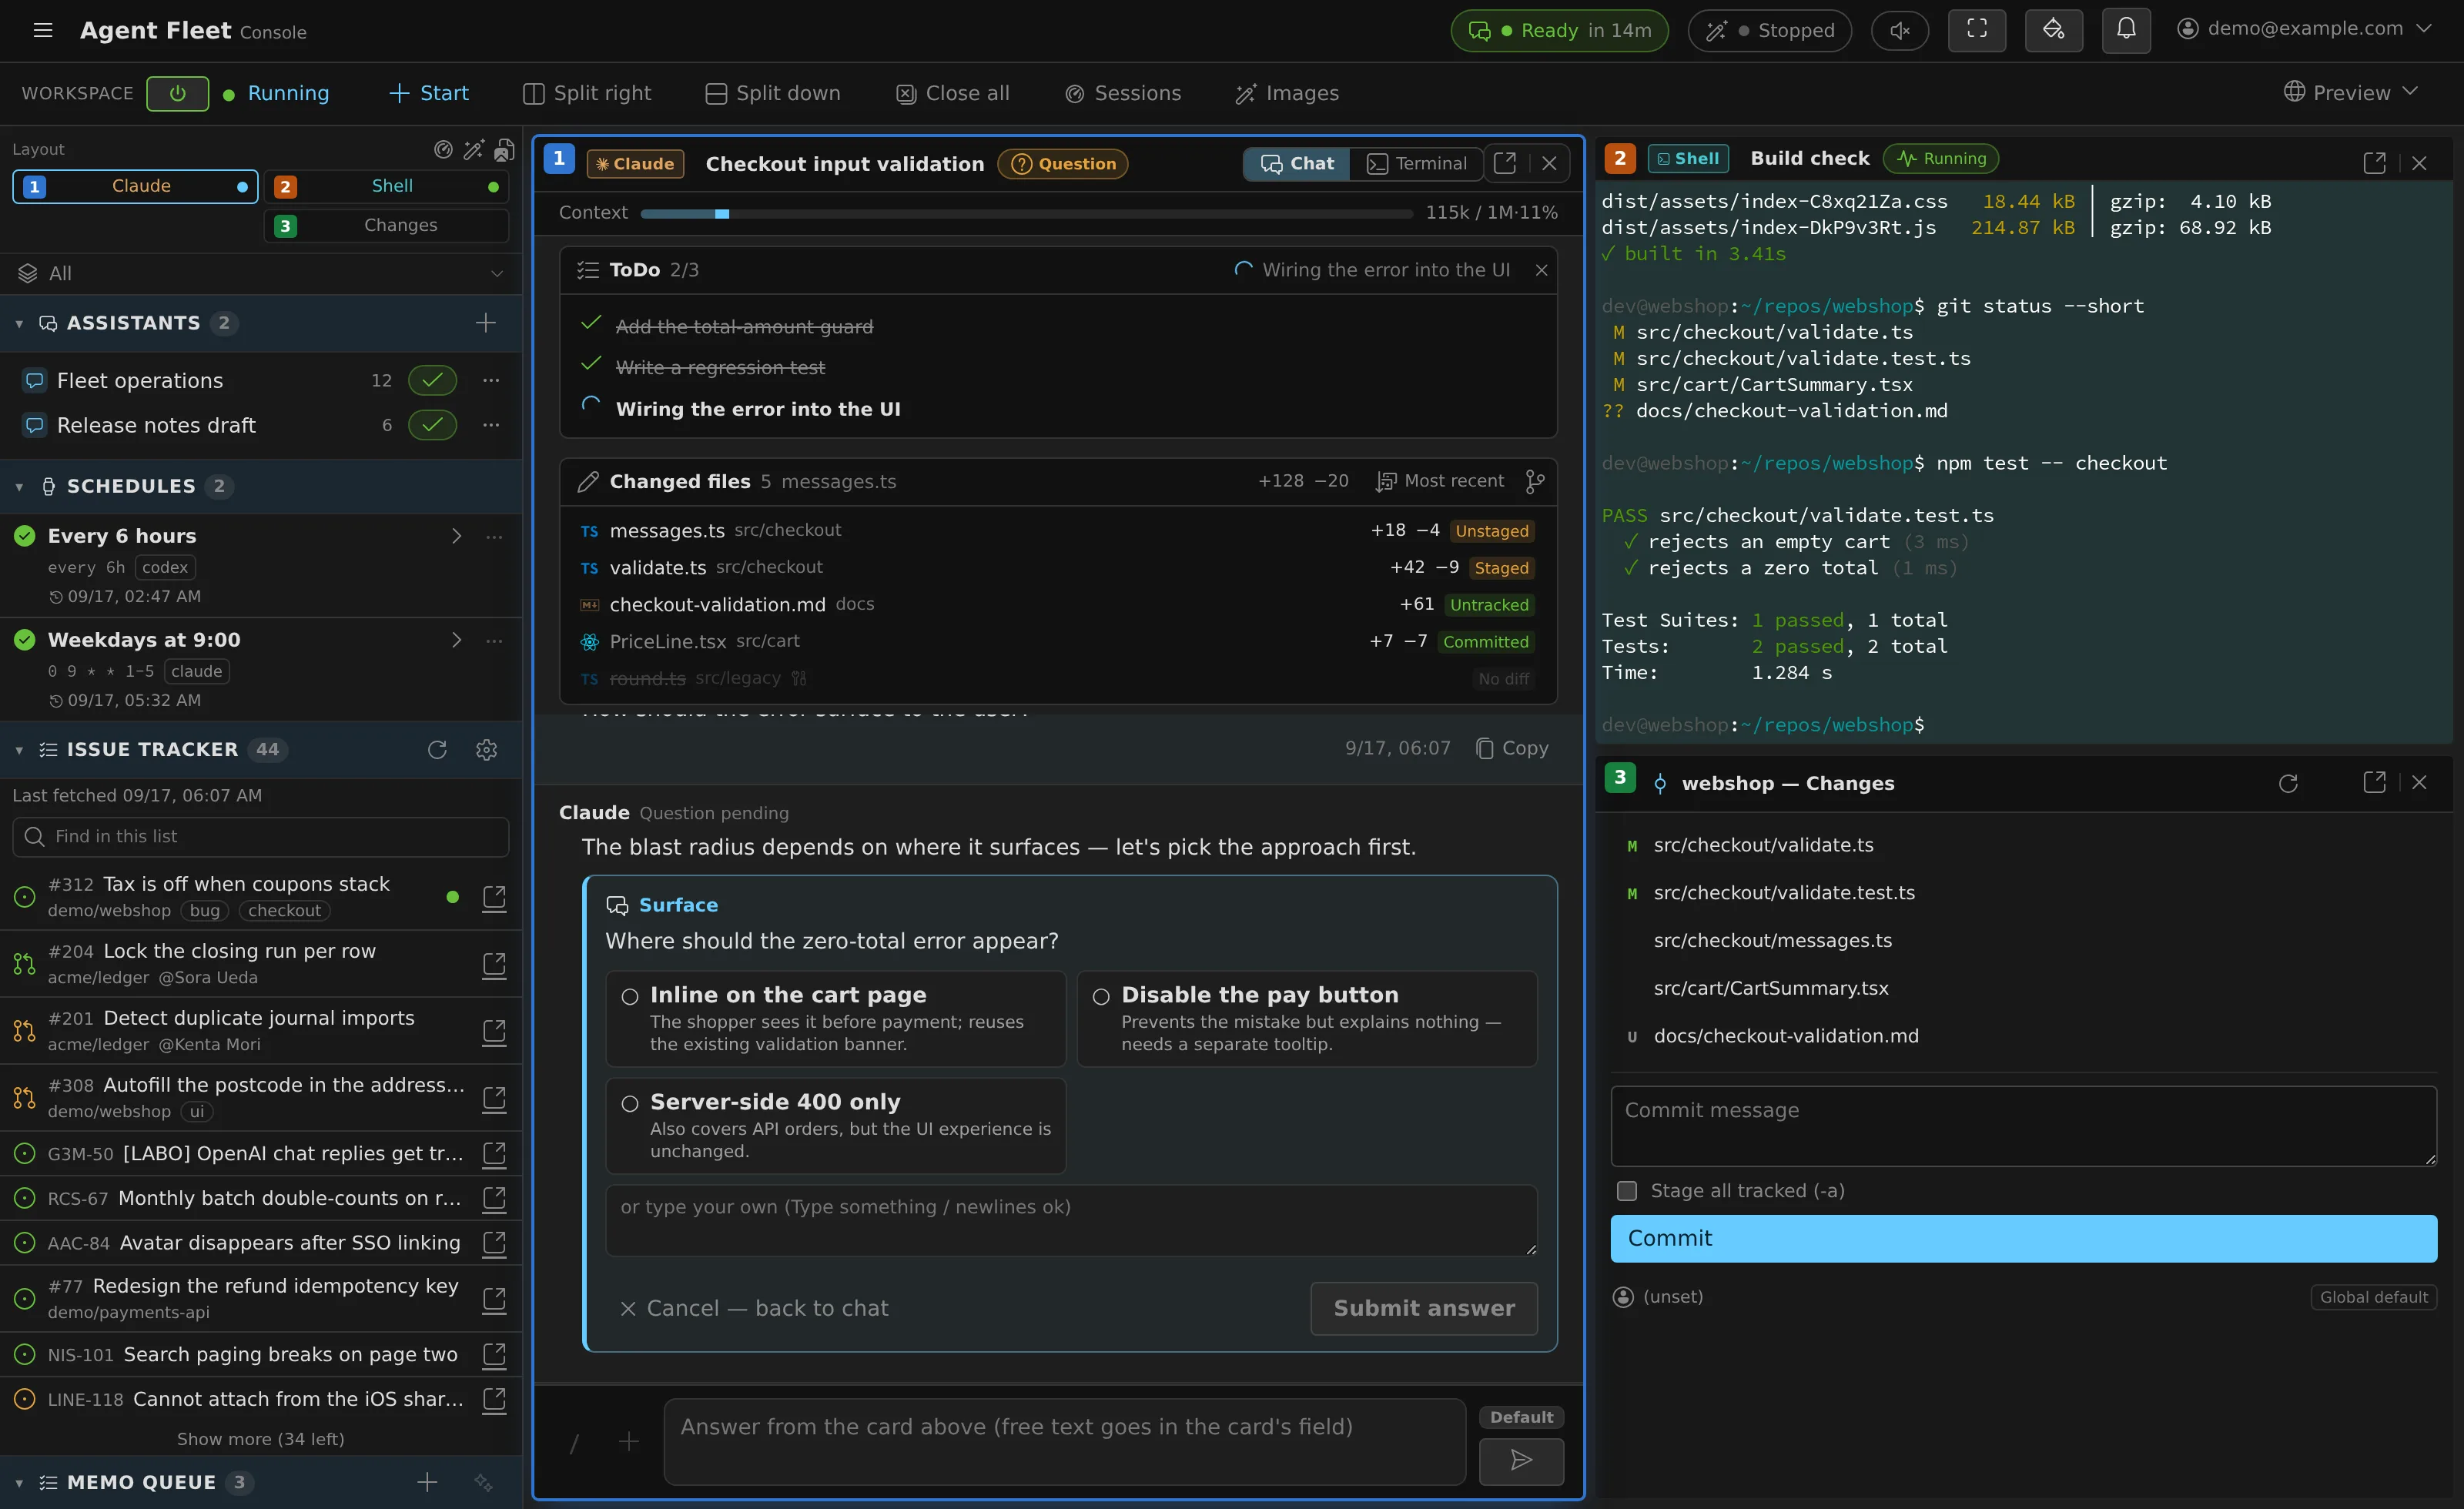Click Submit answer
This screenshot has width=2464, height=1509.
1424,1308
